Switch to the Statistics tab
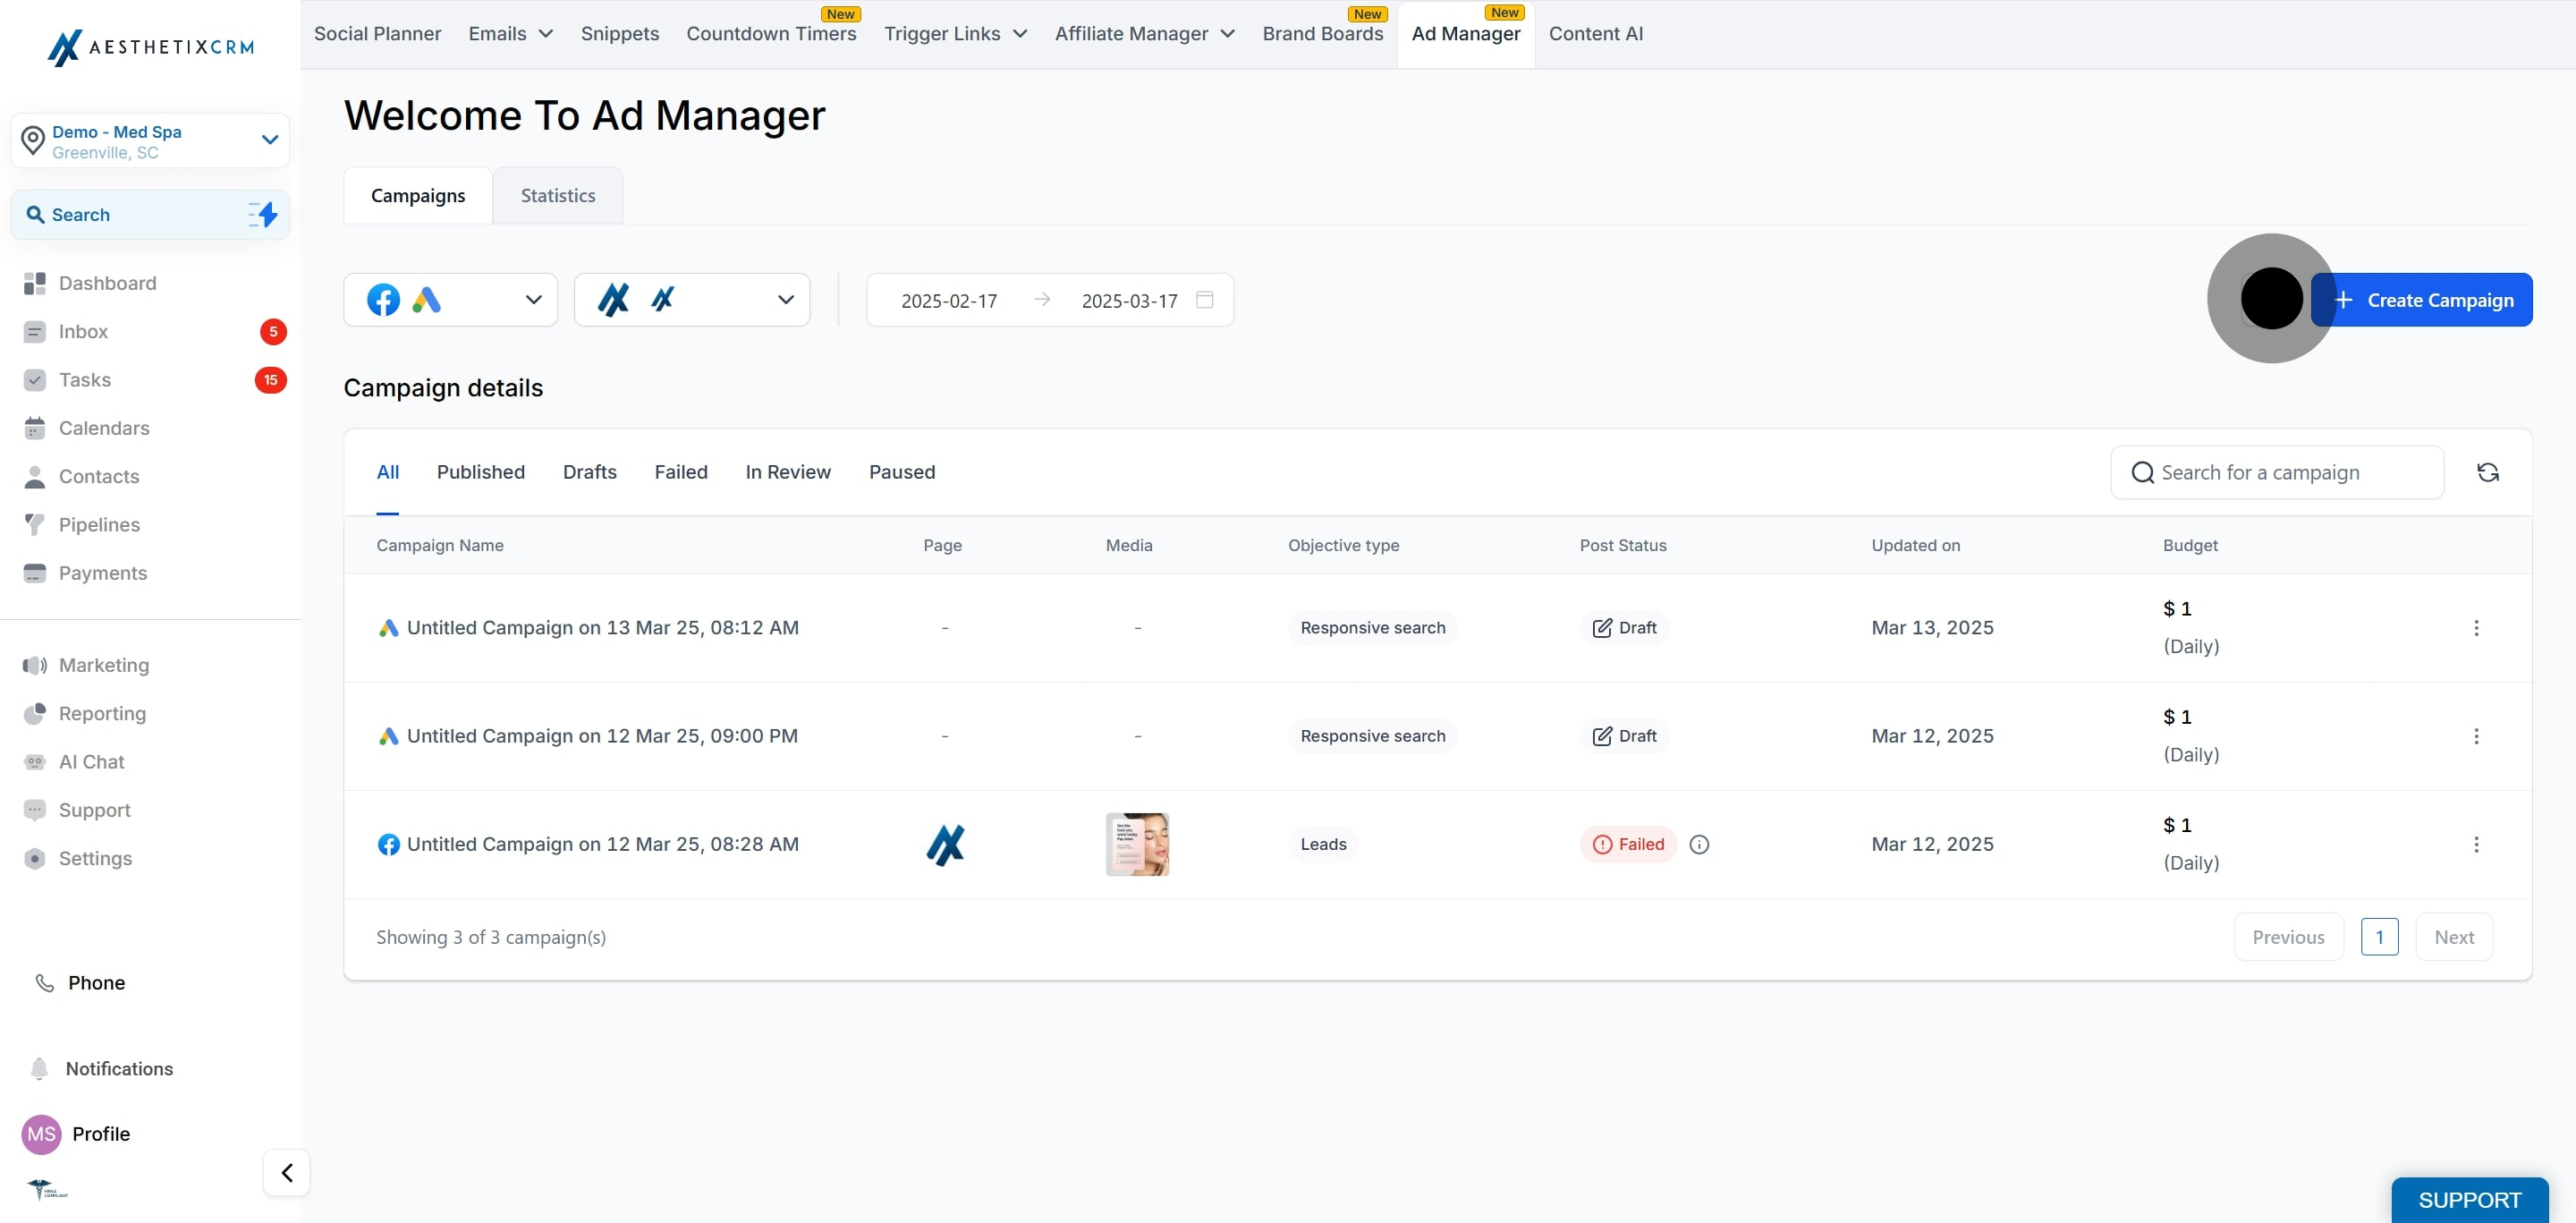The image size is (2576, 1223). (558, 196)
